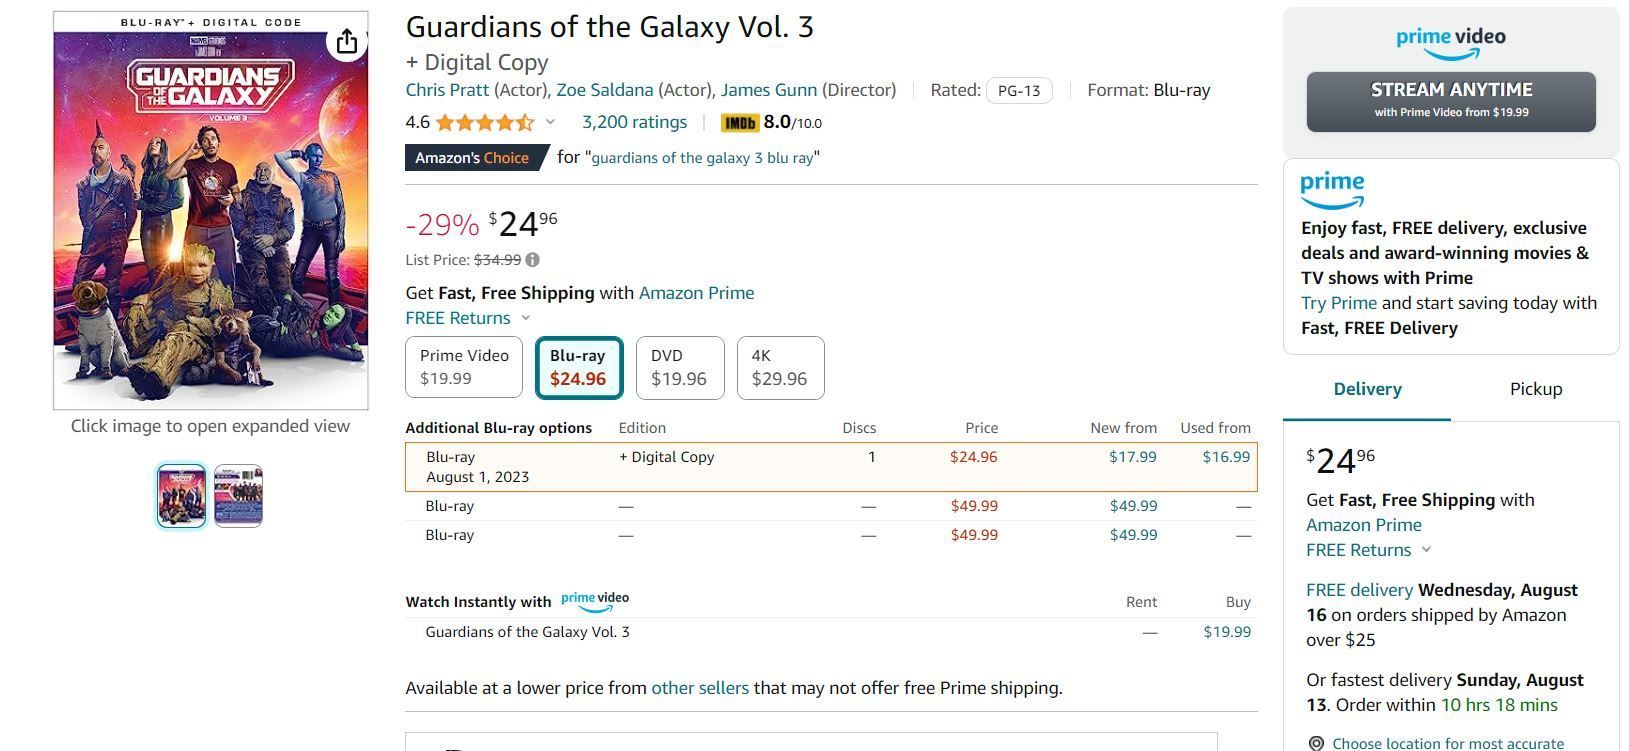
Task: Click the location pin icon
Action: [x=1316, y=743]
